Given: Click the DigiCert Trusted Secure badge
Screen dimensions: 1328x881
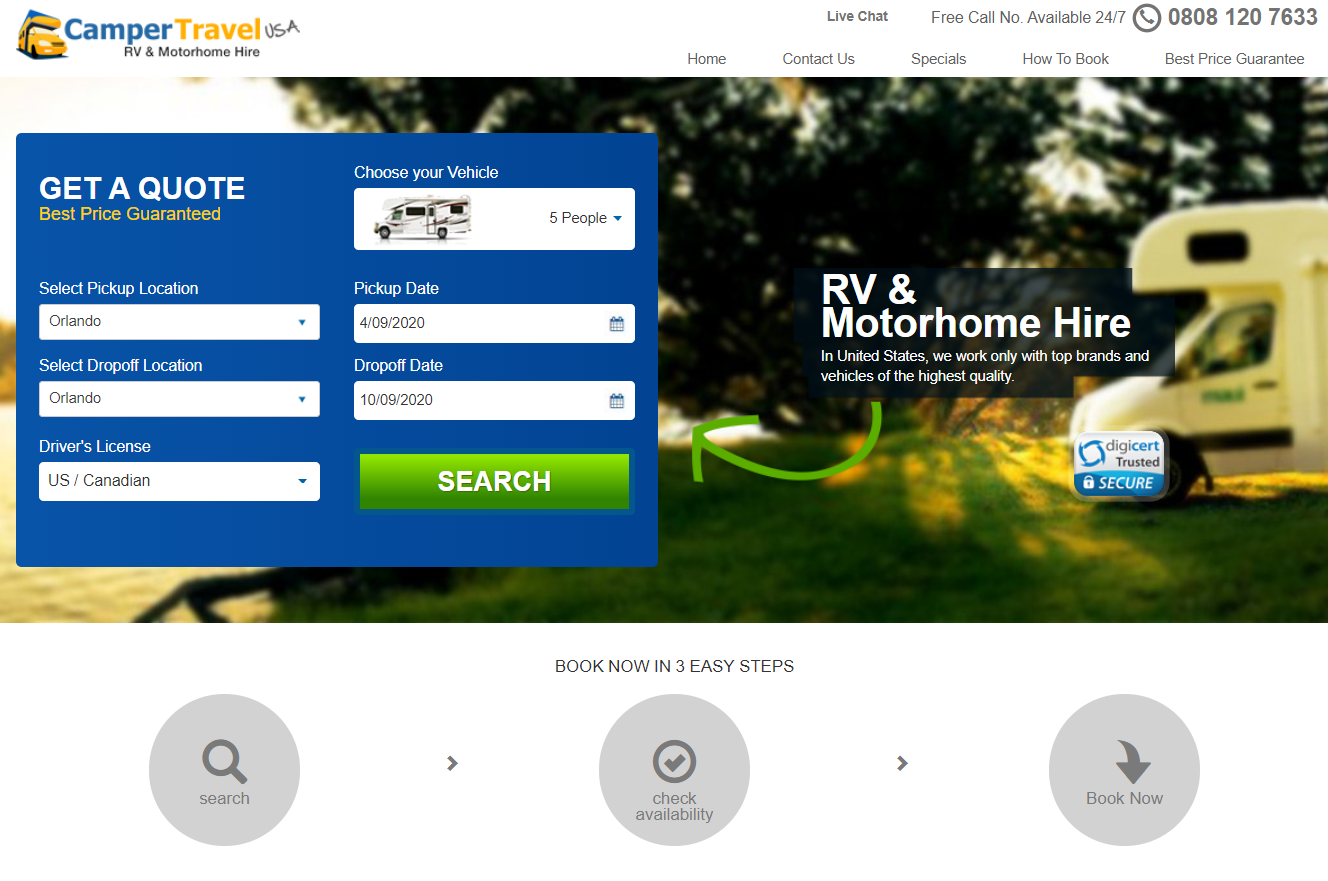Looking at the screenshot, I should click(x=1118, y=465).
